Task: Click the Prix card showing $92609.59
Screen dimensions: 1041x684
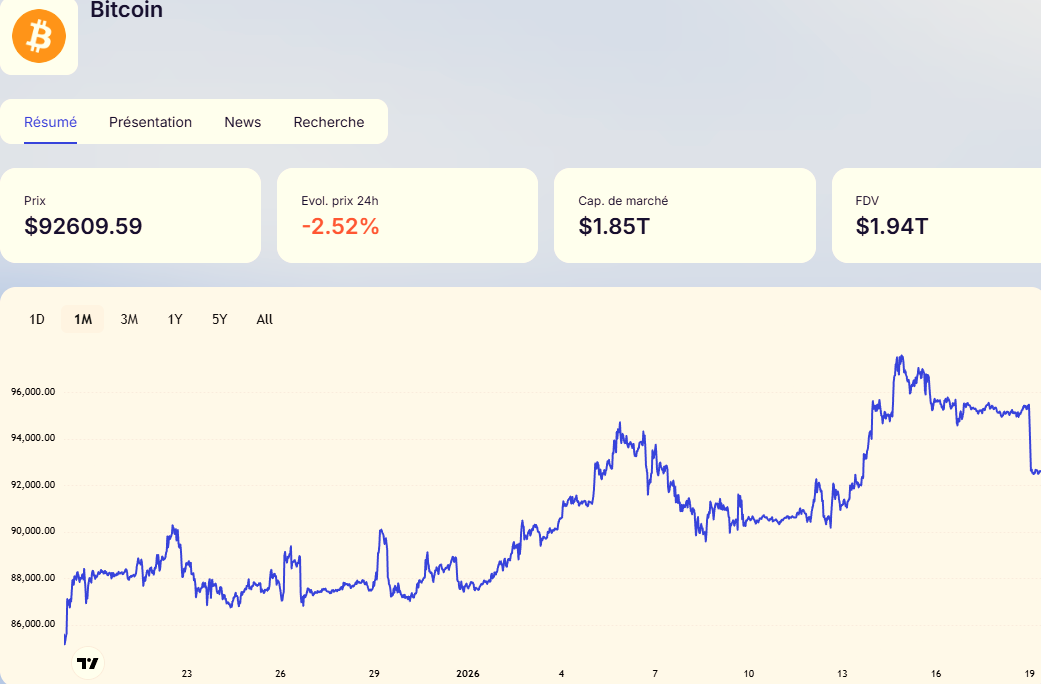Action: pos(130,215)
